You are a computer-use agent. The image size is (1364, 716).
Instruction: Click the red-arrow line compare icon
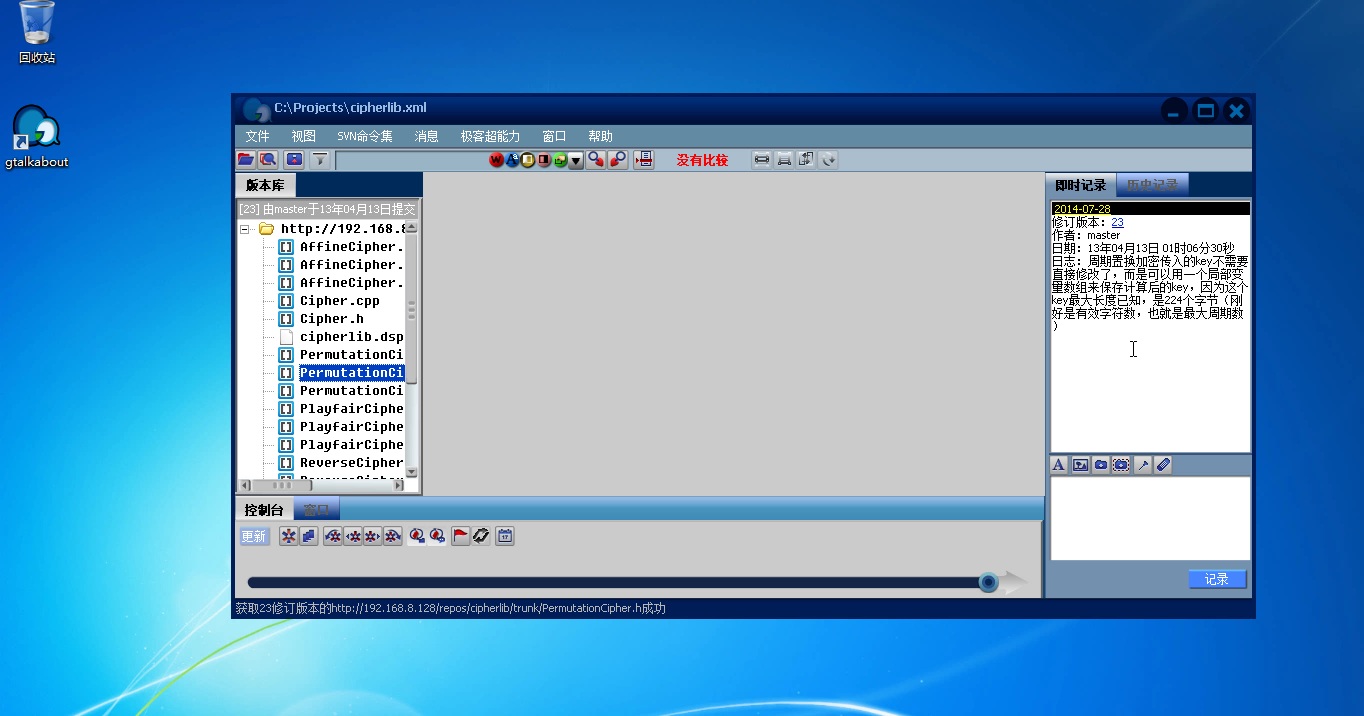643,159
